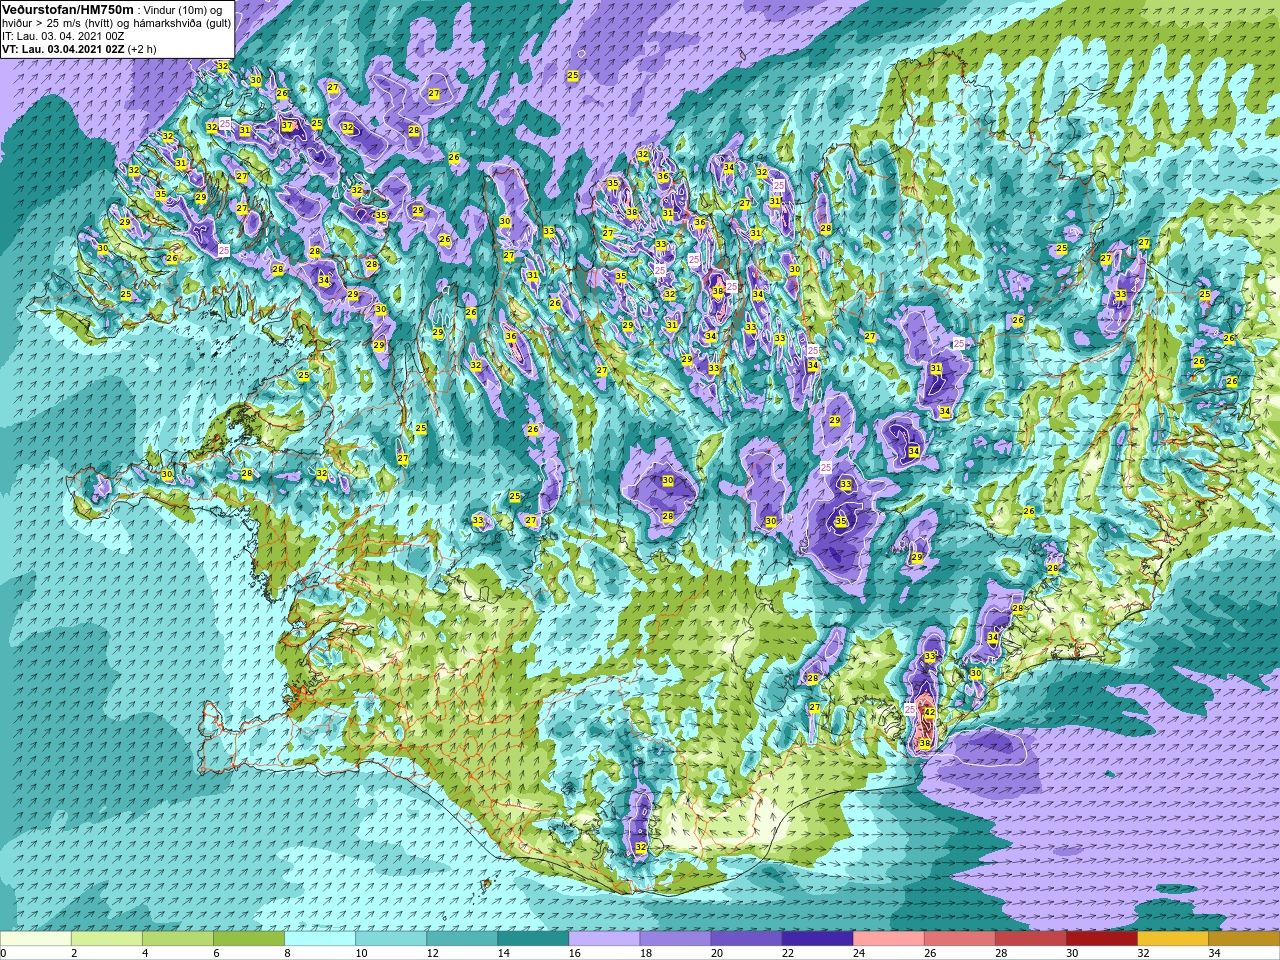Select the pale cyan 8–10 legend swatch
Screen dimensions: 1280x960
click(x=320, y=939)
